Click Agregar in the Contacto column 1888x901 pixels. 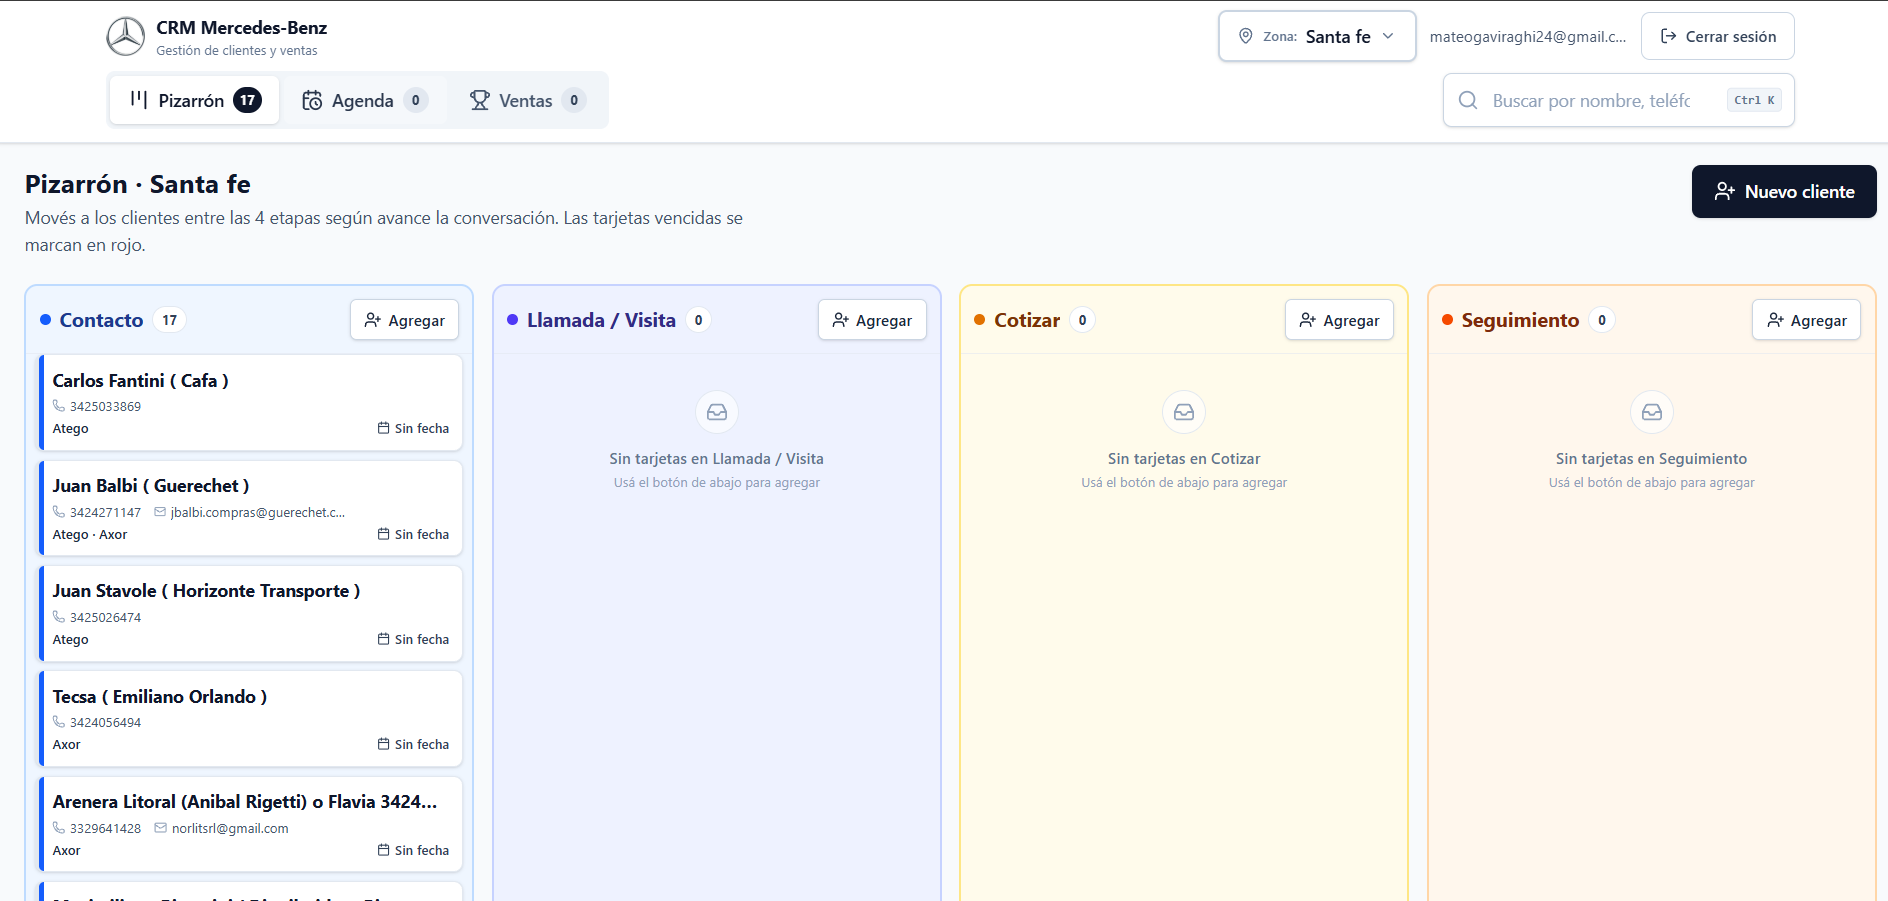click(404, 320)
